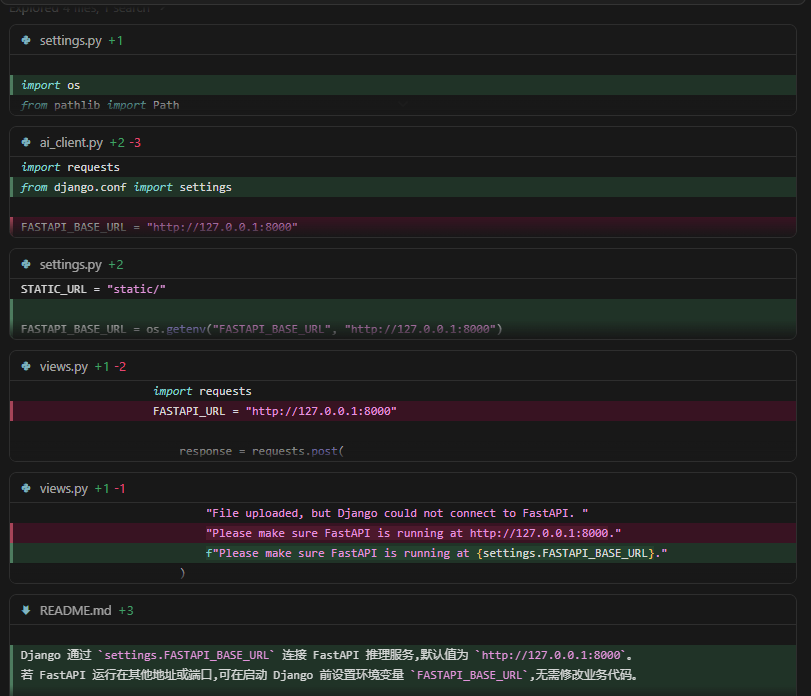
Task: Open the README.md file diff
Action: (76, 610)
